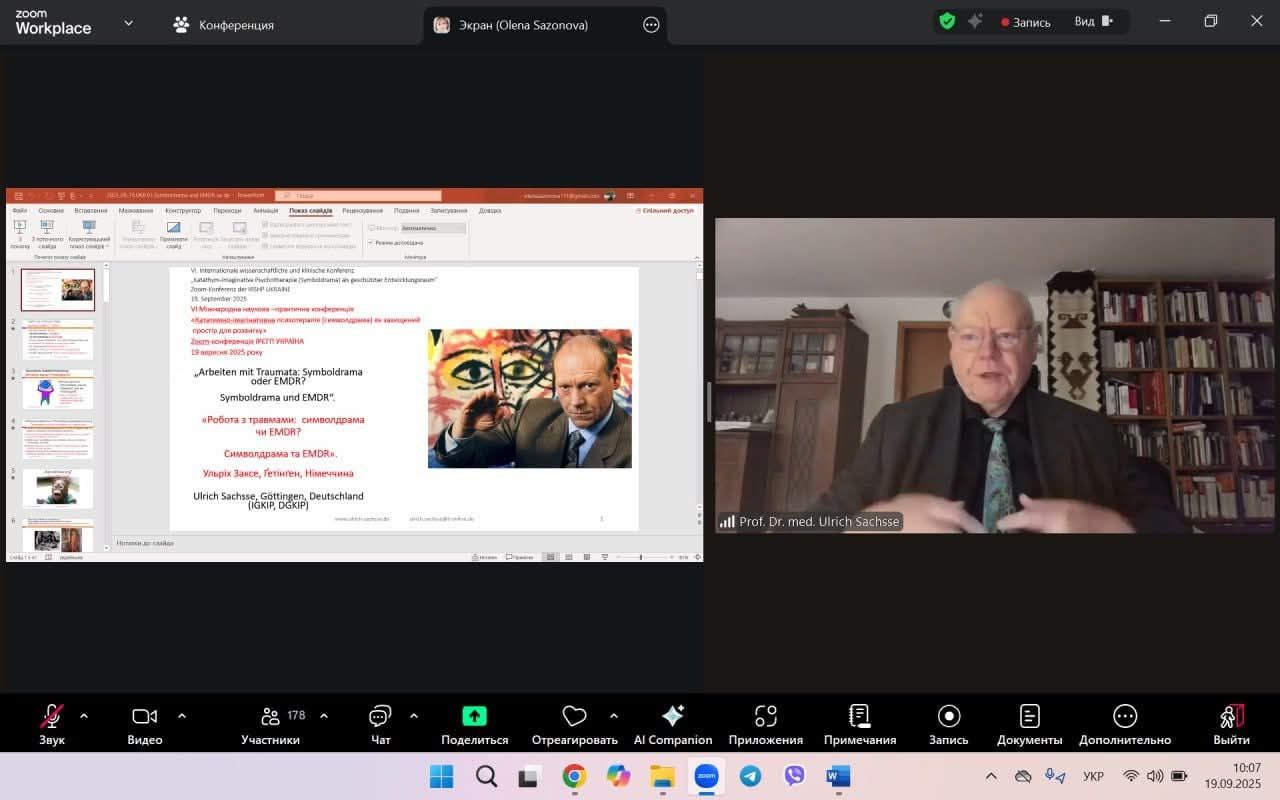Switch to the Конференция tab
Screen dimensions: 1280x800
[224, 24]
